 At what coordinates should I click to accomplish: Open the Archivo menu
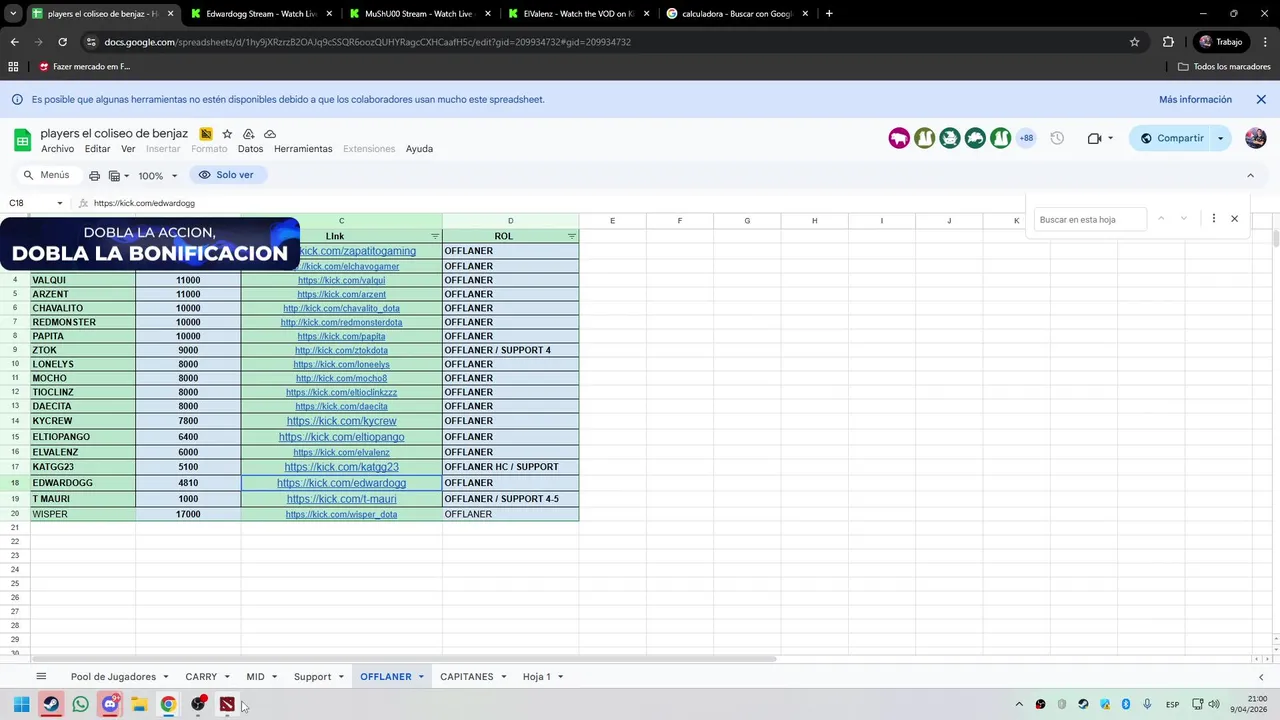57,149
